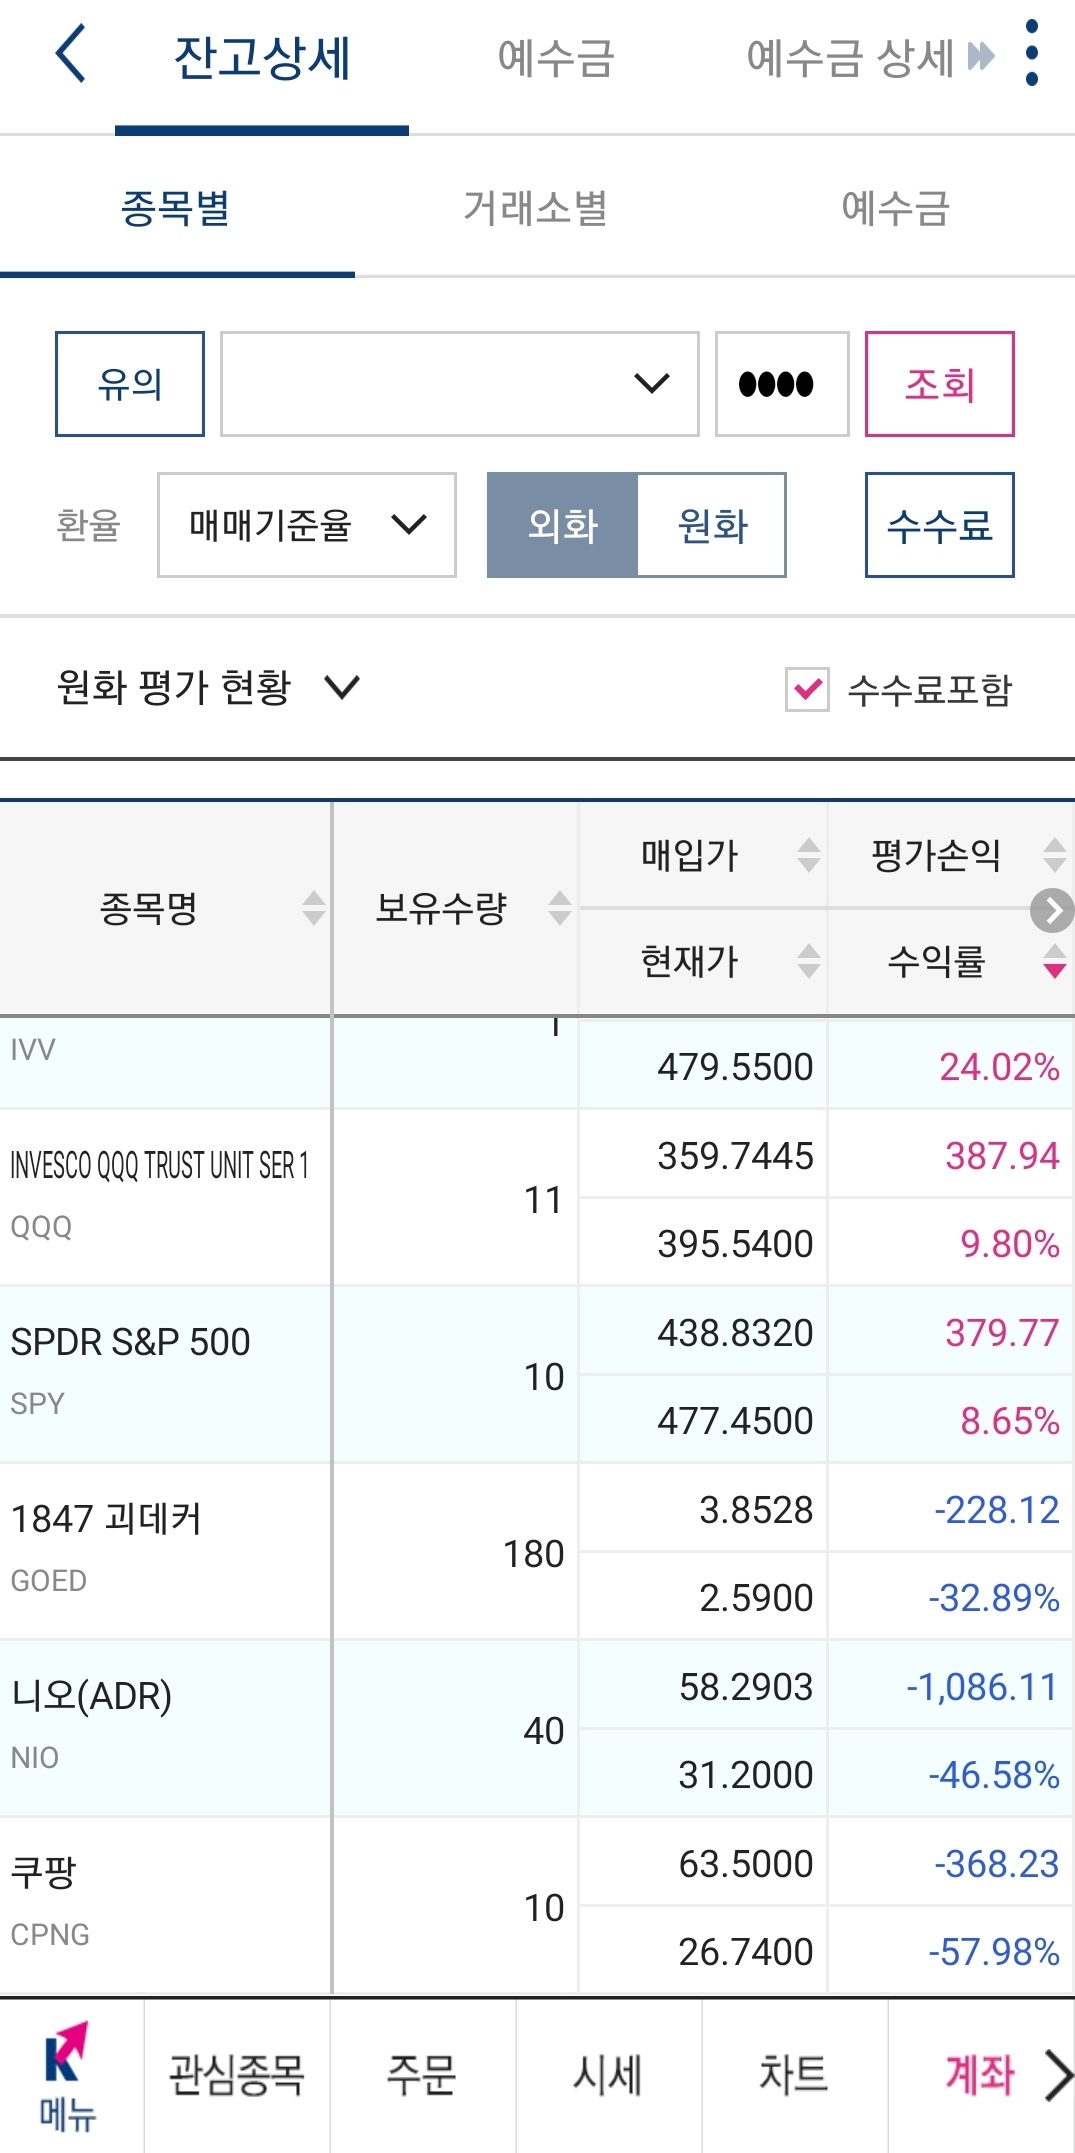Tap SPY profit value 379.77
This screenshot has height=2153, width=1075.
[x=1002, y=1333]
